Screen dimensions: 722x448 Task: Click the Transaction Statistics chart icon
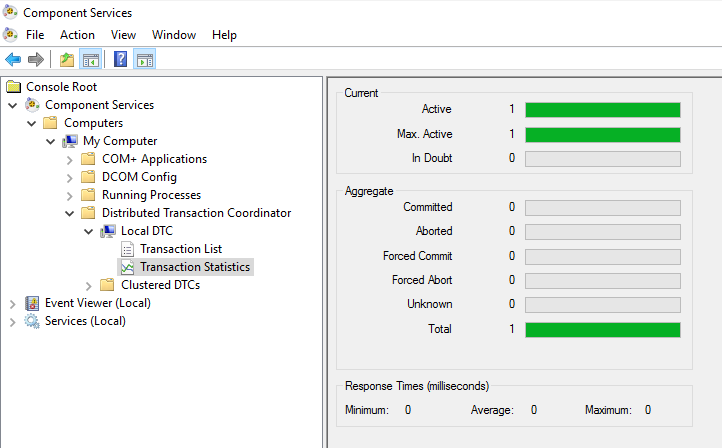(128, 267)
